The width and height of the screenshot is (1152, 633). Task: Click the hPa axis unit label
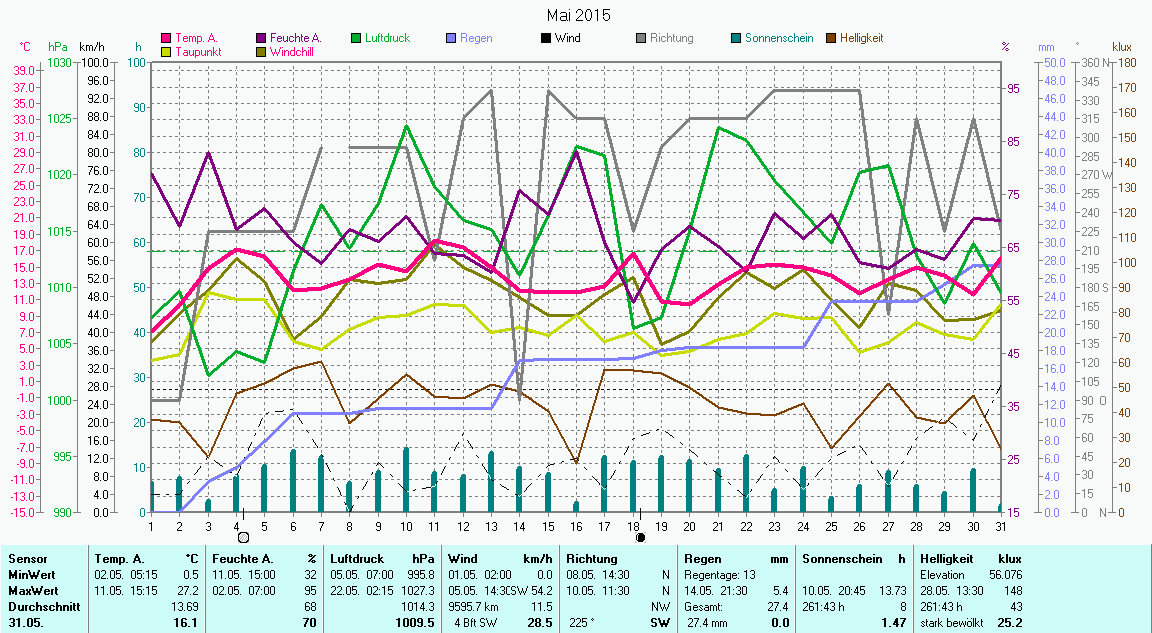point(58,47)
